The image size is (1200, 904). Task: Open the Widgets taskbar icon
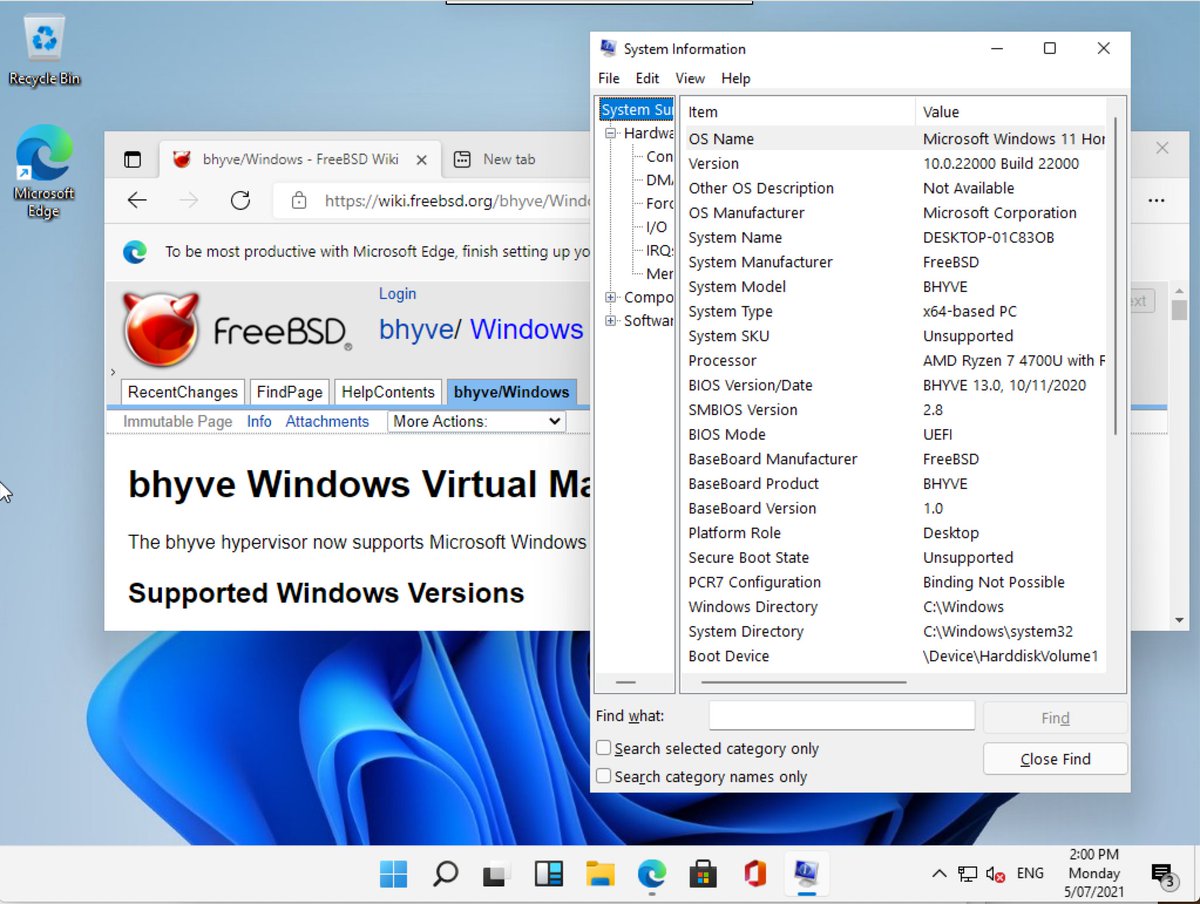[548, 875]
